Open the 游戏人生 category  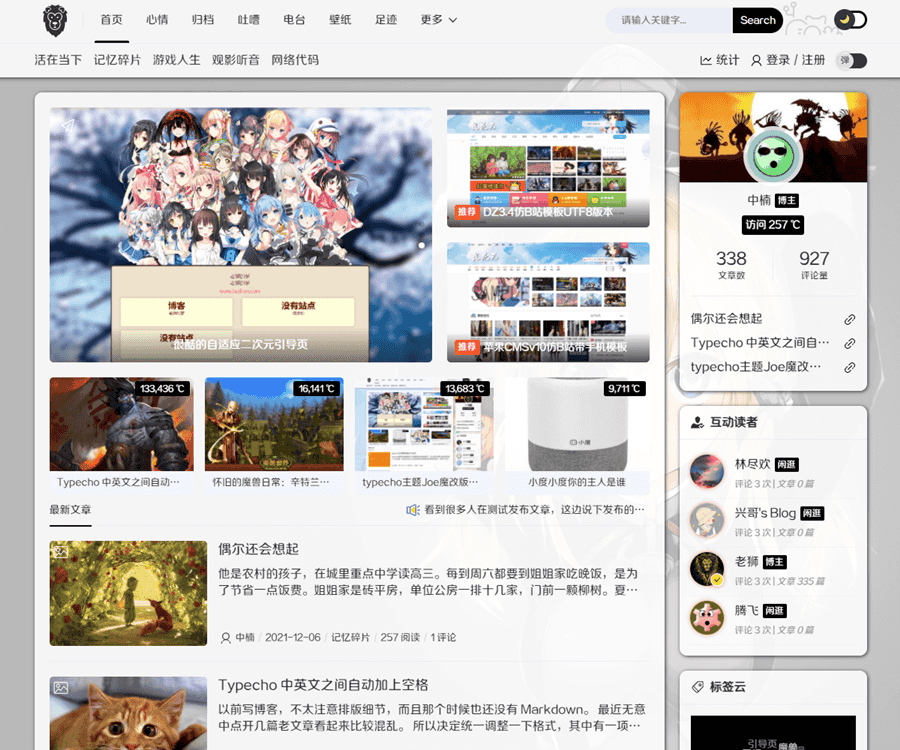point(177,60)
